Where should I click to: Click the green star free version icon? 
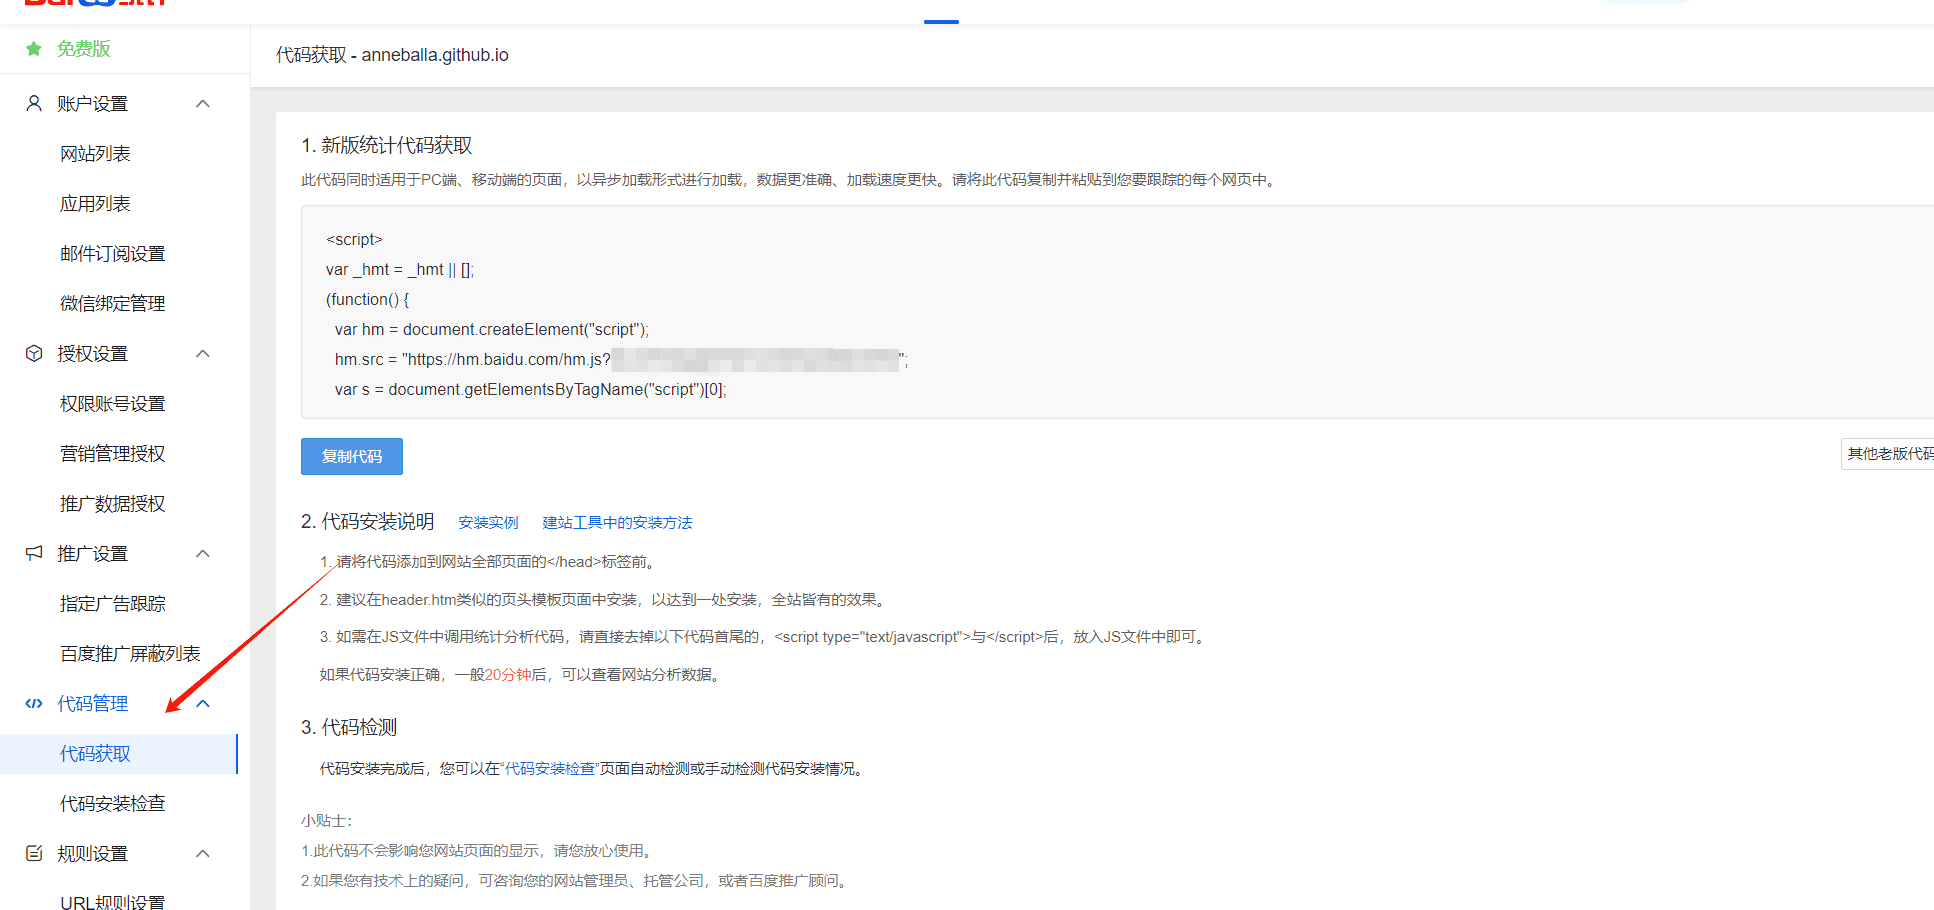pos(34,49)
